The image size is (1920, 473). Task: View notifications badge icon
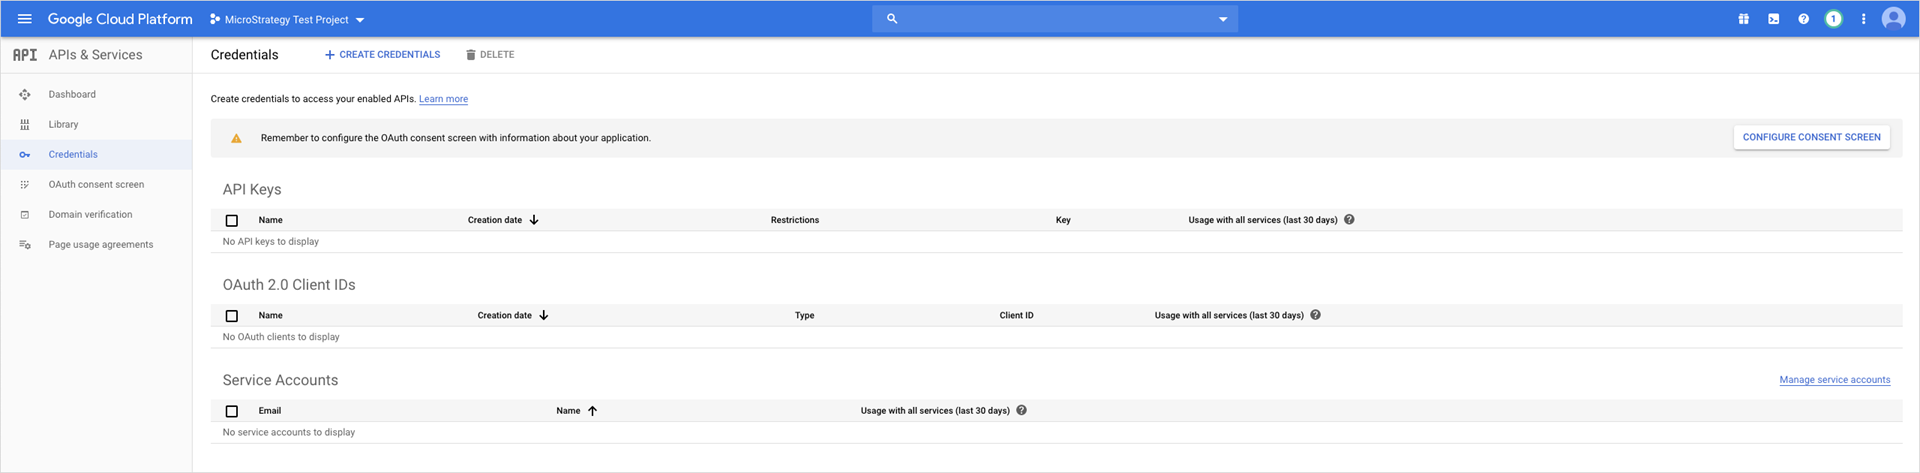[1833, 19]
